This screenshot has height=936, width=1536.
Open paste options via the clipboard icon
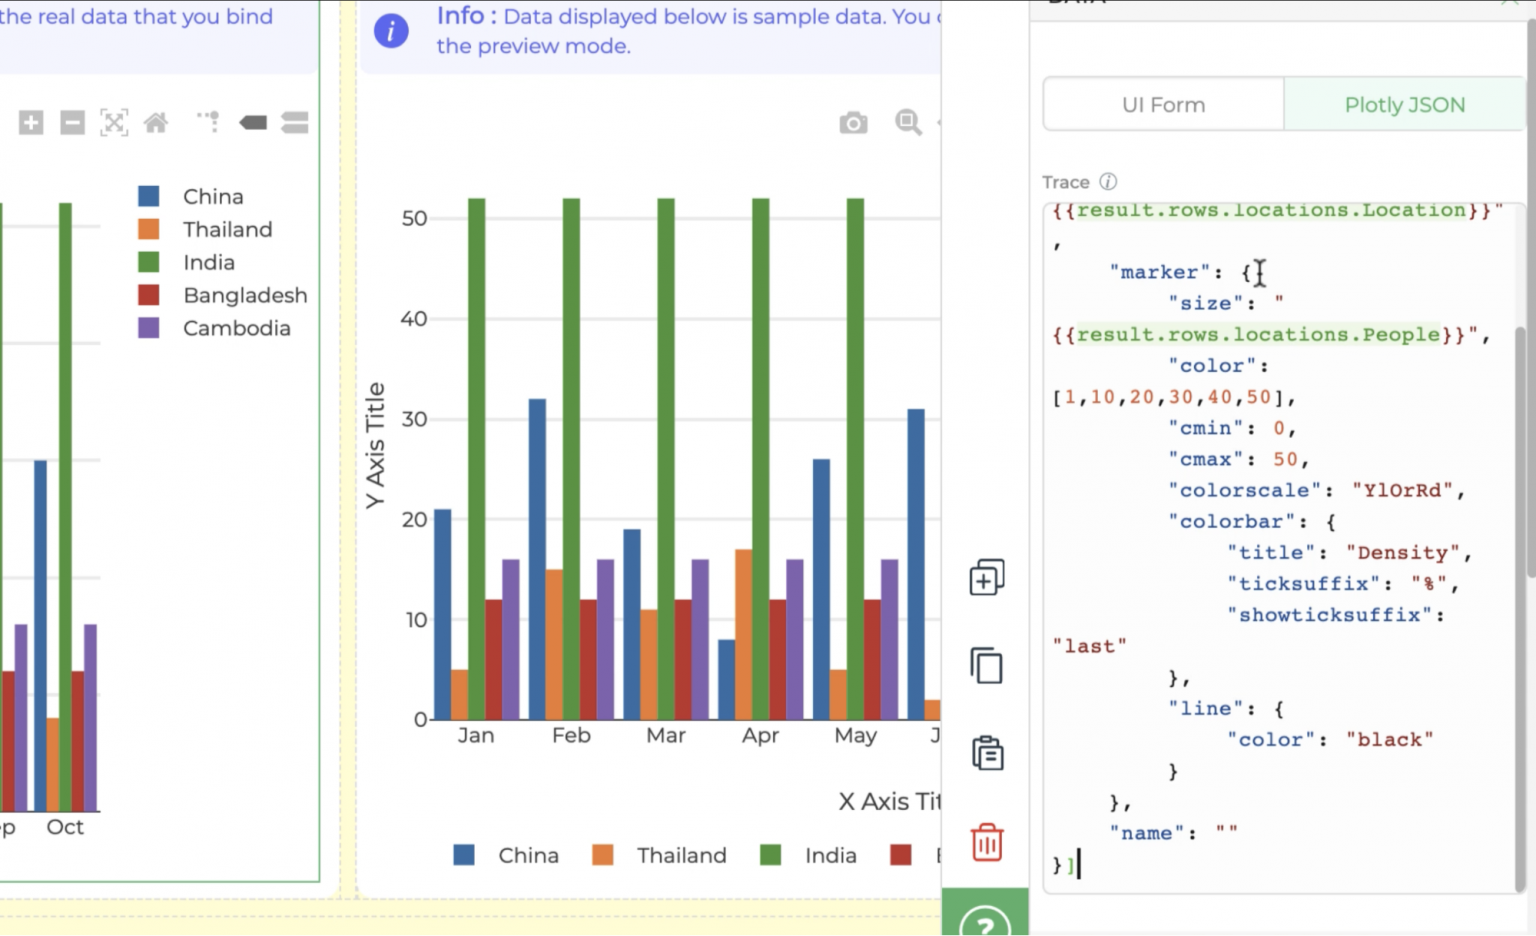[x=986, y=753]
